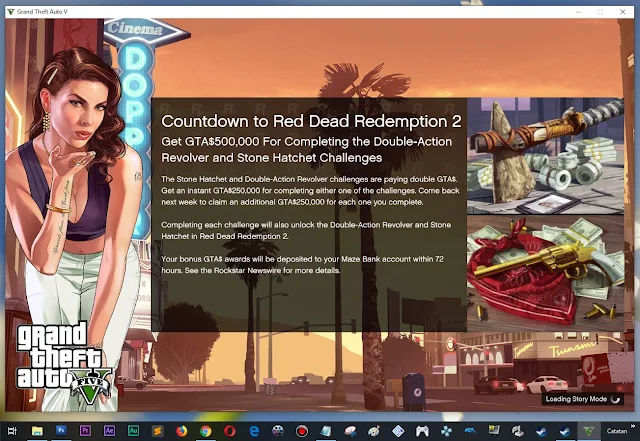Open Firefox browser from the taskbar
The image size is (640, 441).
(182, 431)
